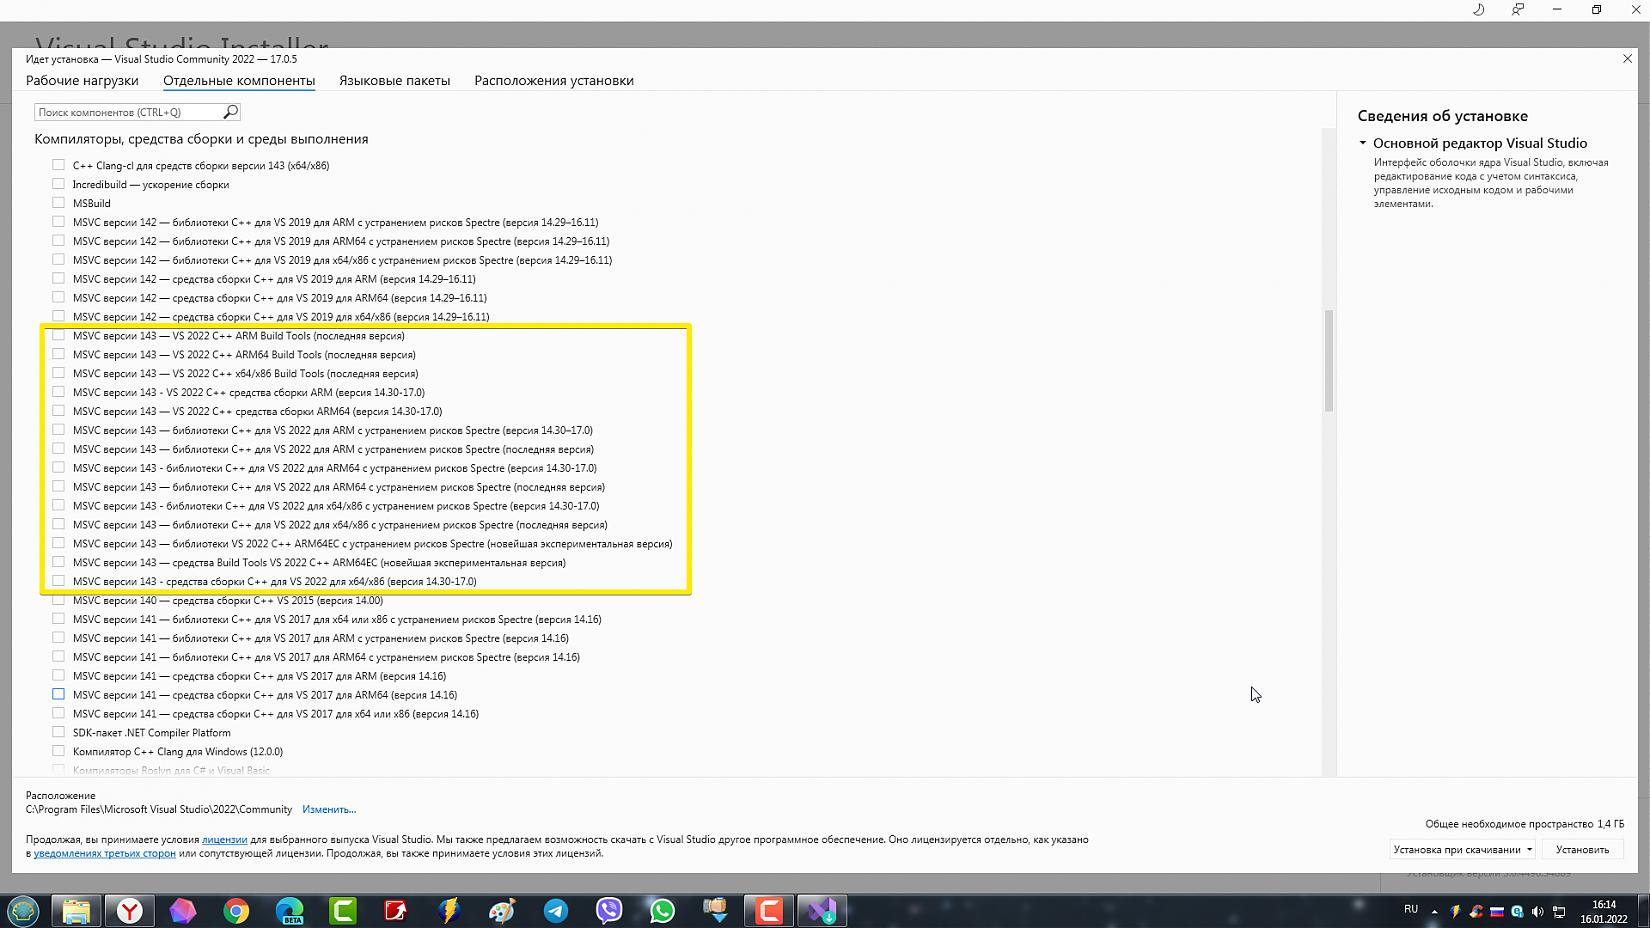Screen dimensions: 1650x928
Task: Go to Расположения установки tab
Action: 554,81
